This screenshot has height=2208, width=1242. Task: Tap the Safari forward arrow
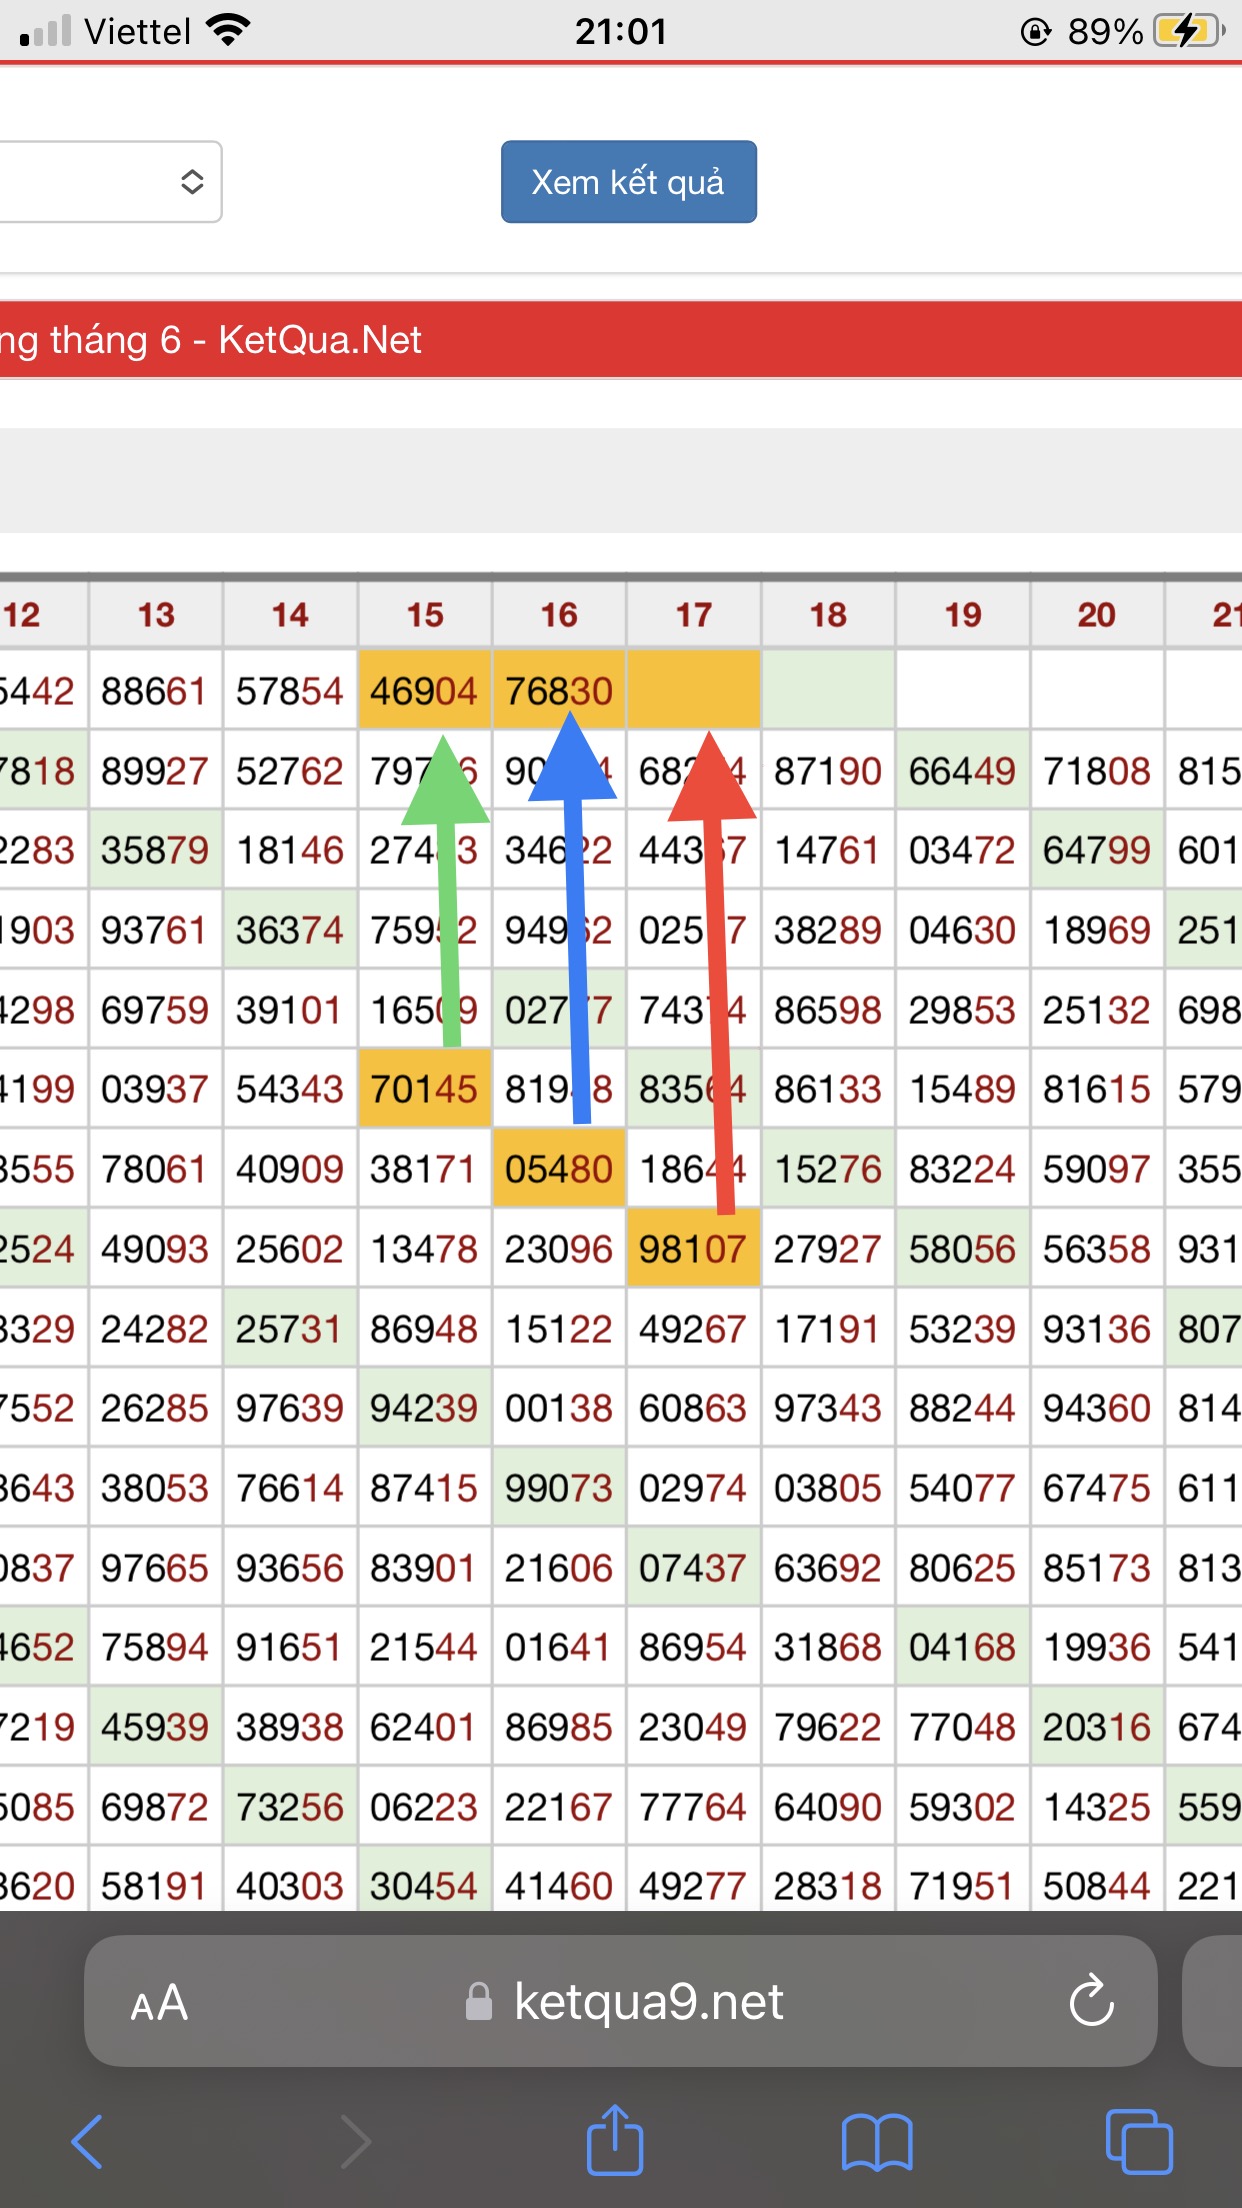pyautogui.click(x=355, y=2141)
